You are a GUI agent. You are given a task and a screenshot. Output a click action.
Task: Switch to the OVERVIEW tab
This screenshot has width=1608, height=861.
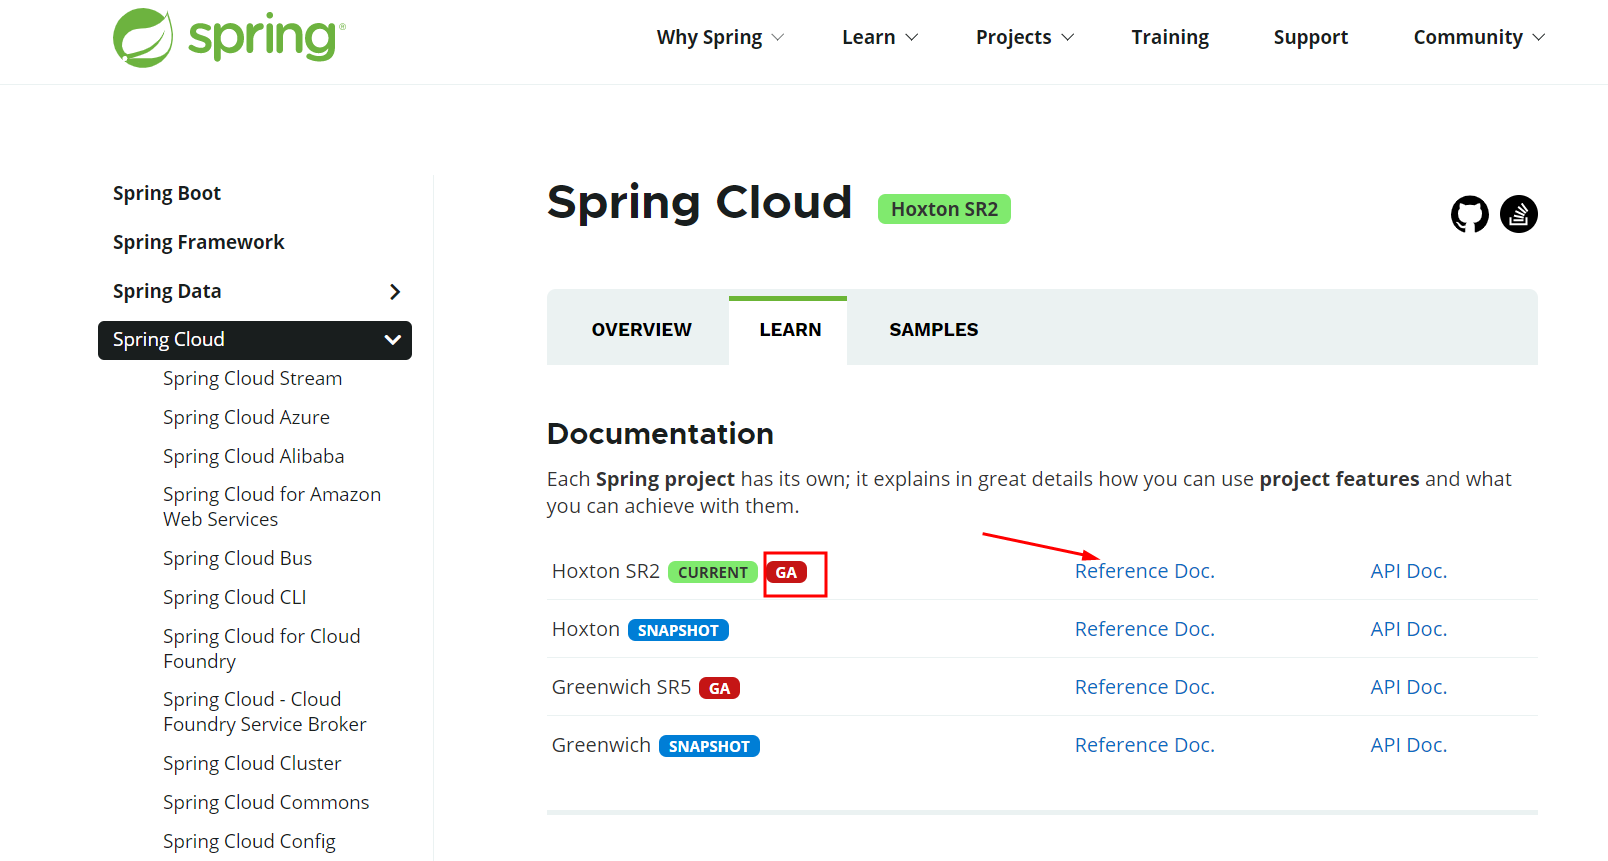pyautogui.click(x=641, y=330)
